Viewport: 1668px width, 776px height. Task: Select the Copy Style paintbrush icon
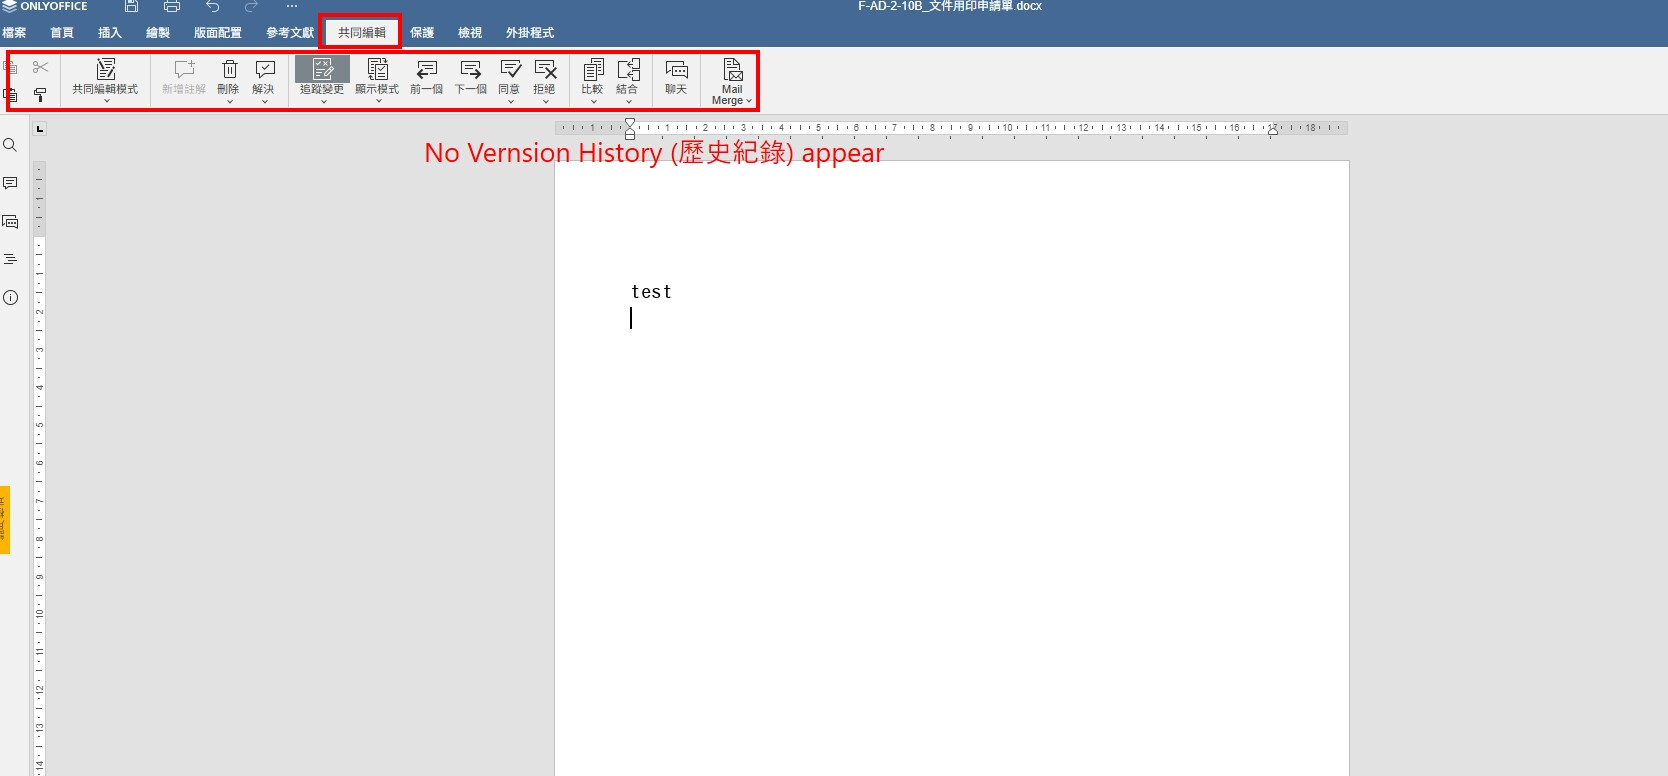[40, 95]
